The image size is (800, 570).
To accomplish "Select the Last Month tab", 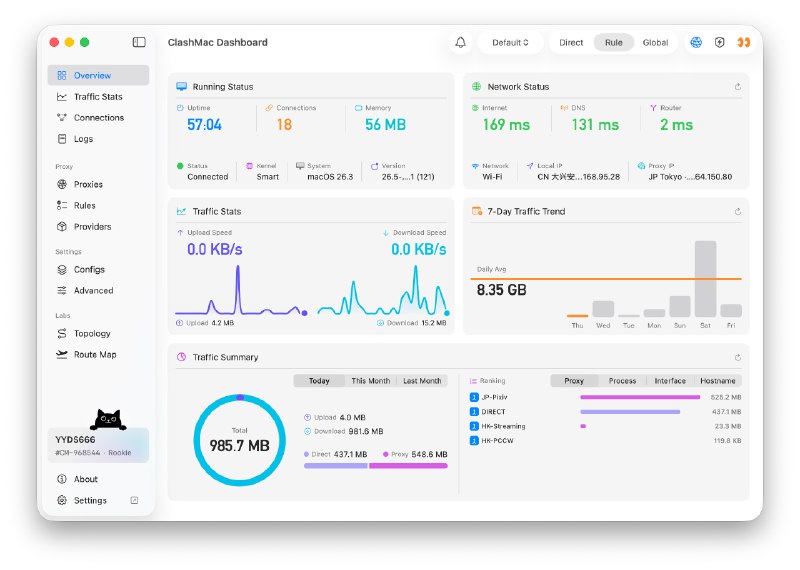I will 422,381.
